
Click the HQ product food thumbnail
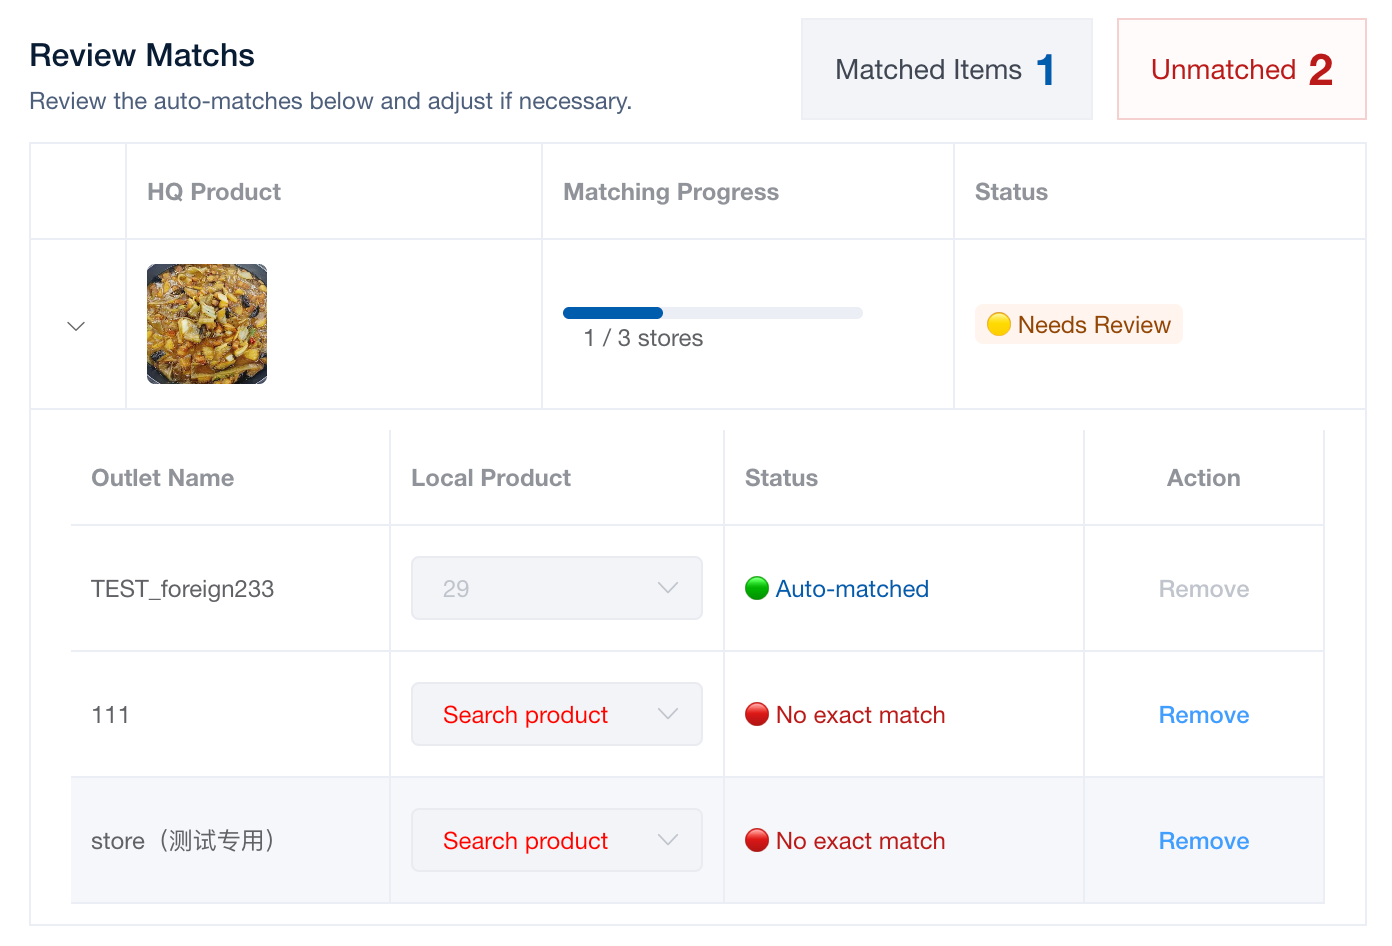point(207,324)
